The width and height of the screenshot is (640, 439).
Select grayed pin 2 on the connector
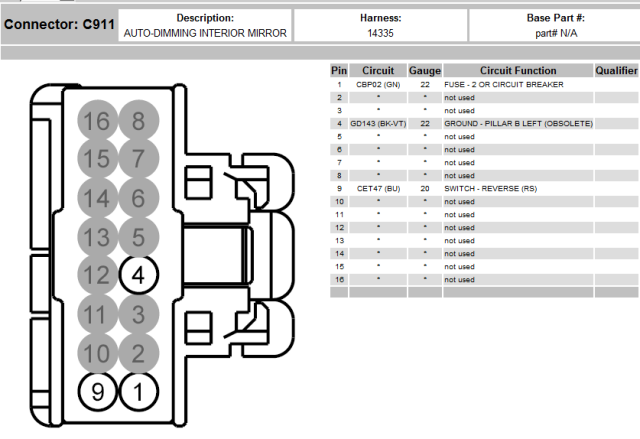coord(138,353)
